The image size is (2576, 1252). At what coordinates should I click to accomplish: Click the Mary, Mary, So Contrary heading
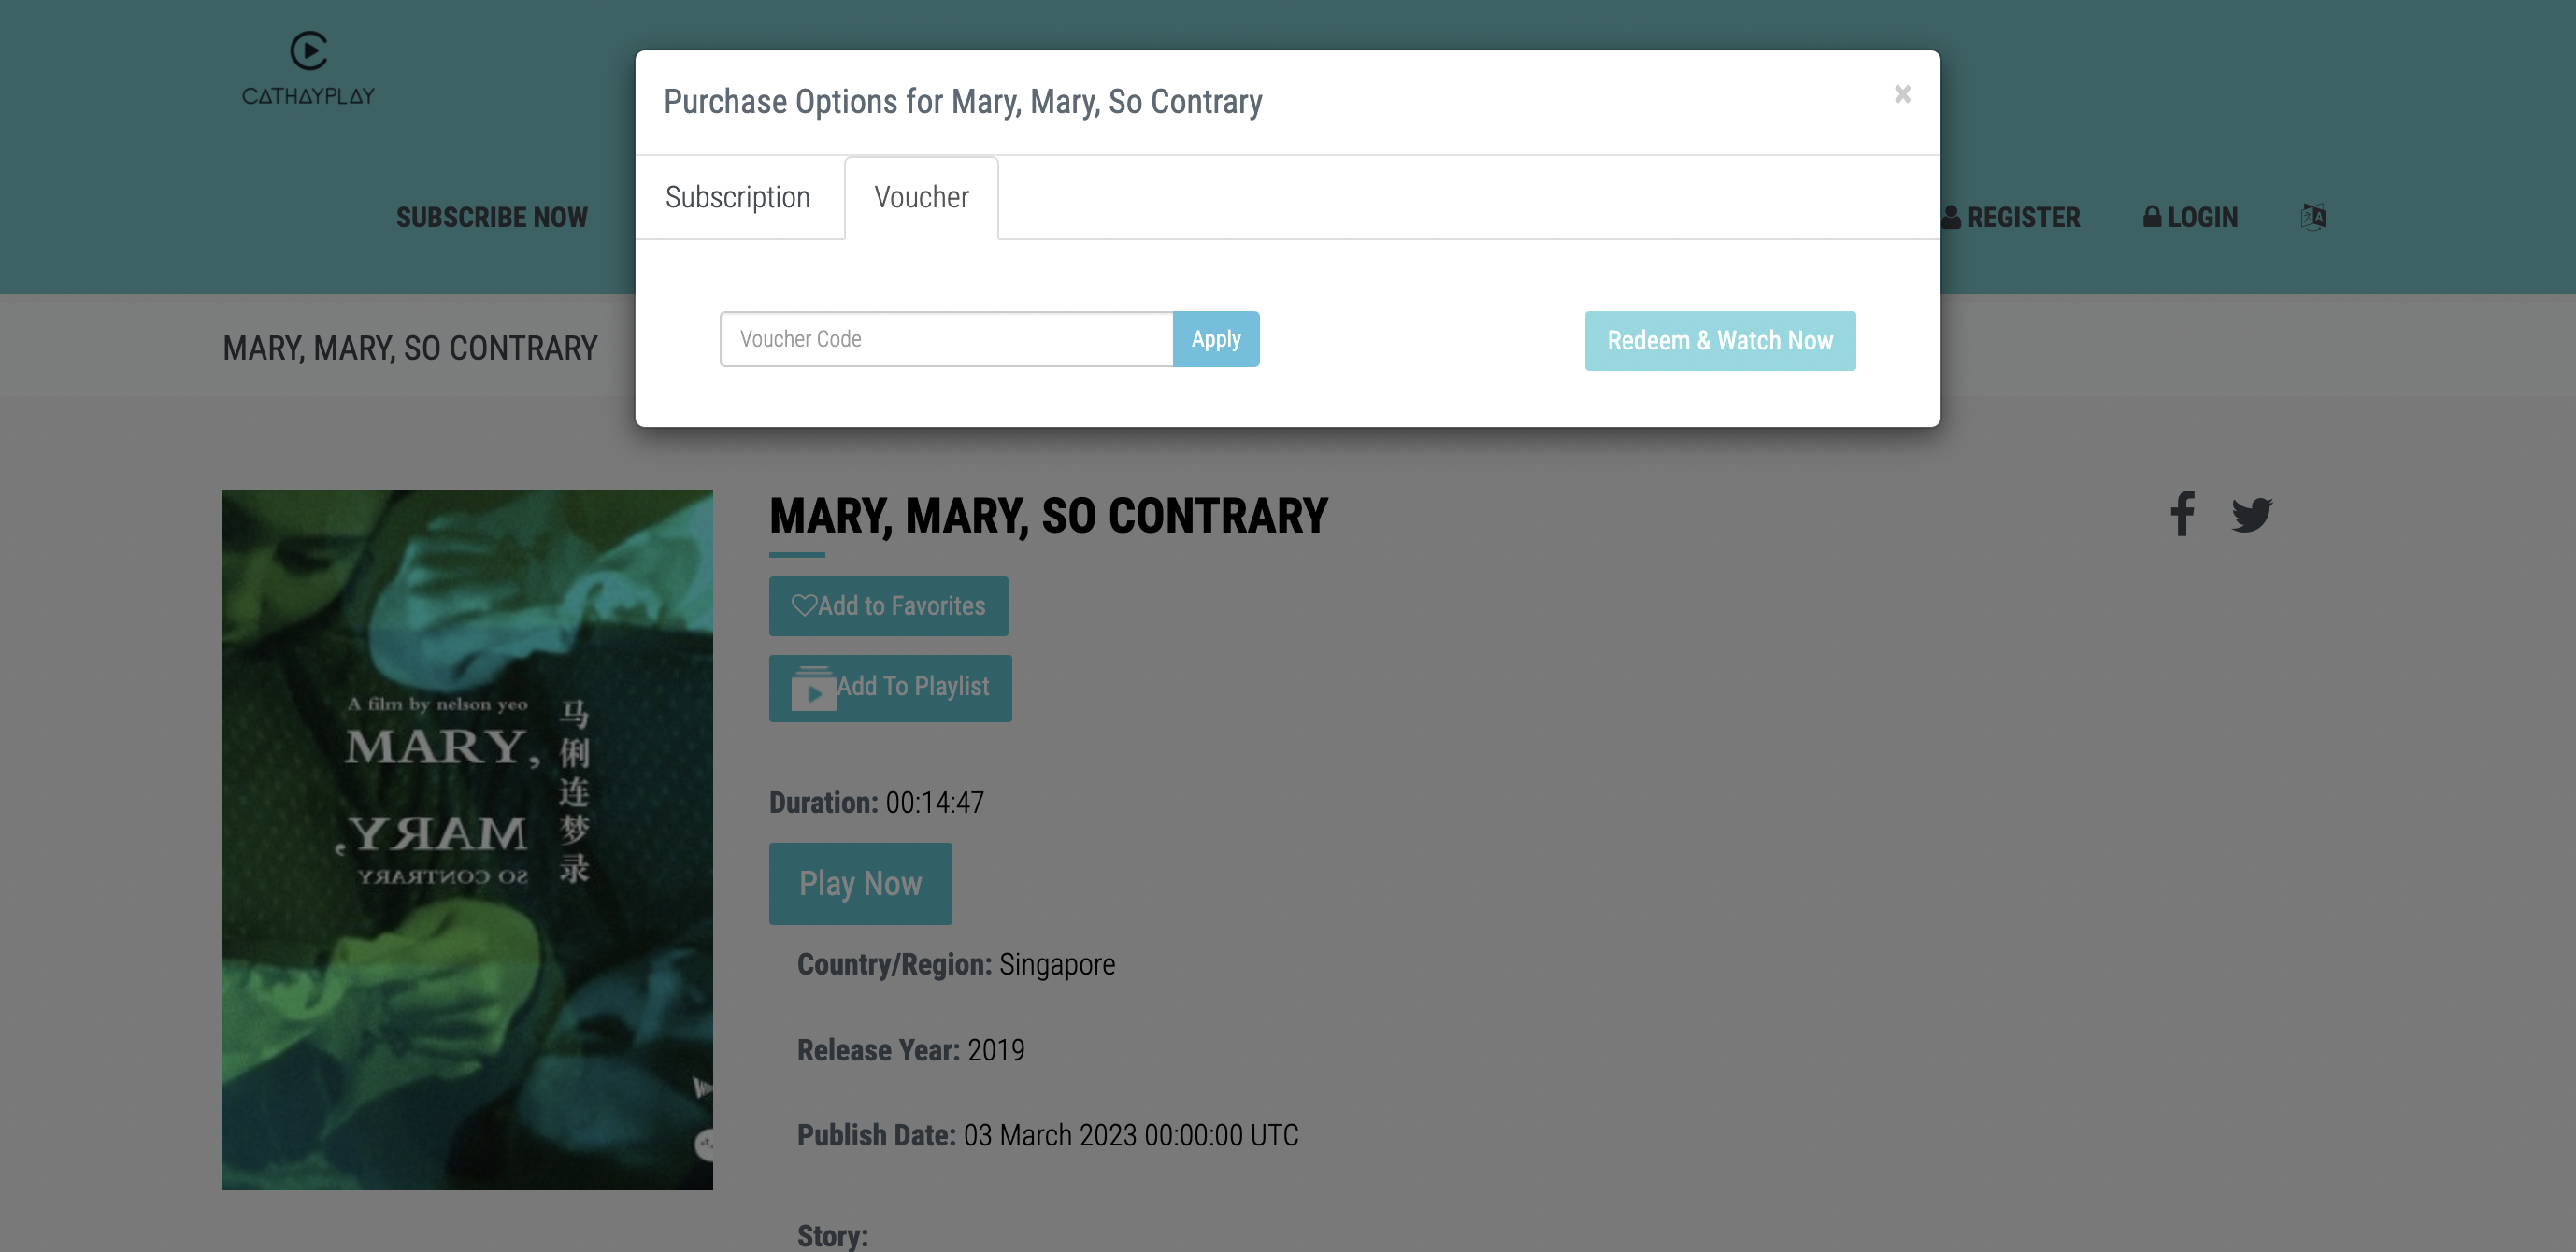click(1048, 516)
